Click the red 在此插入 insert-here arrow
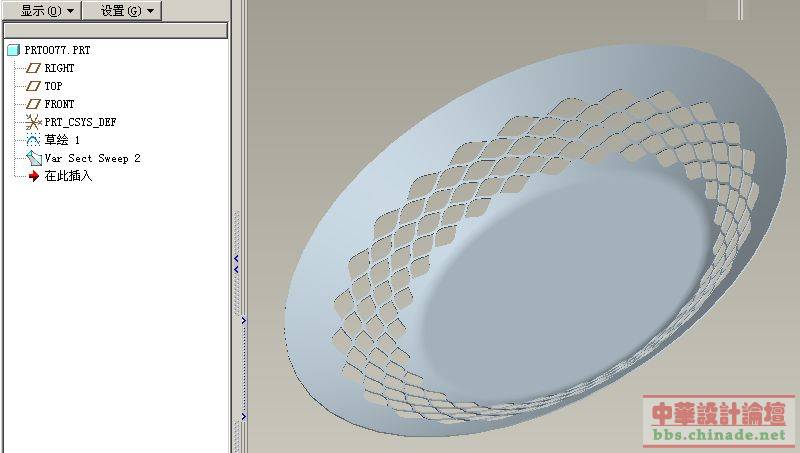The height and width of the screenshot is (453, 800). [34, 176]
